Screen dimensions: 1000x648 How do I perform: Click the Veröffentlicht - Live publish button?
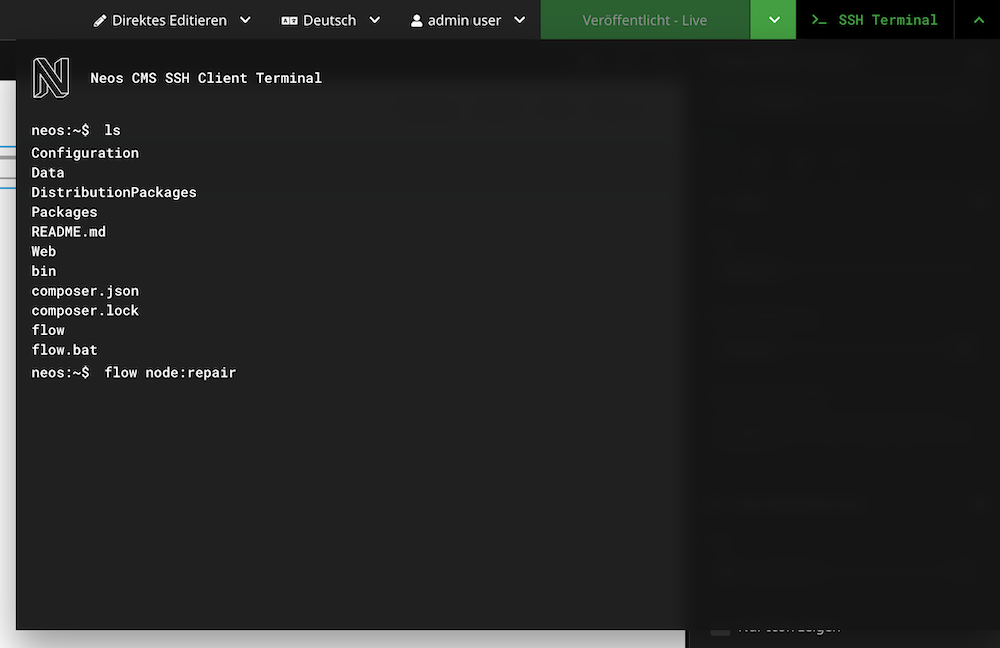click(645, 20)
